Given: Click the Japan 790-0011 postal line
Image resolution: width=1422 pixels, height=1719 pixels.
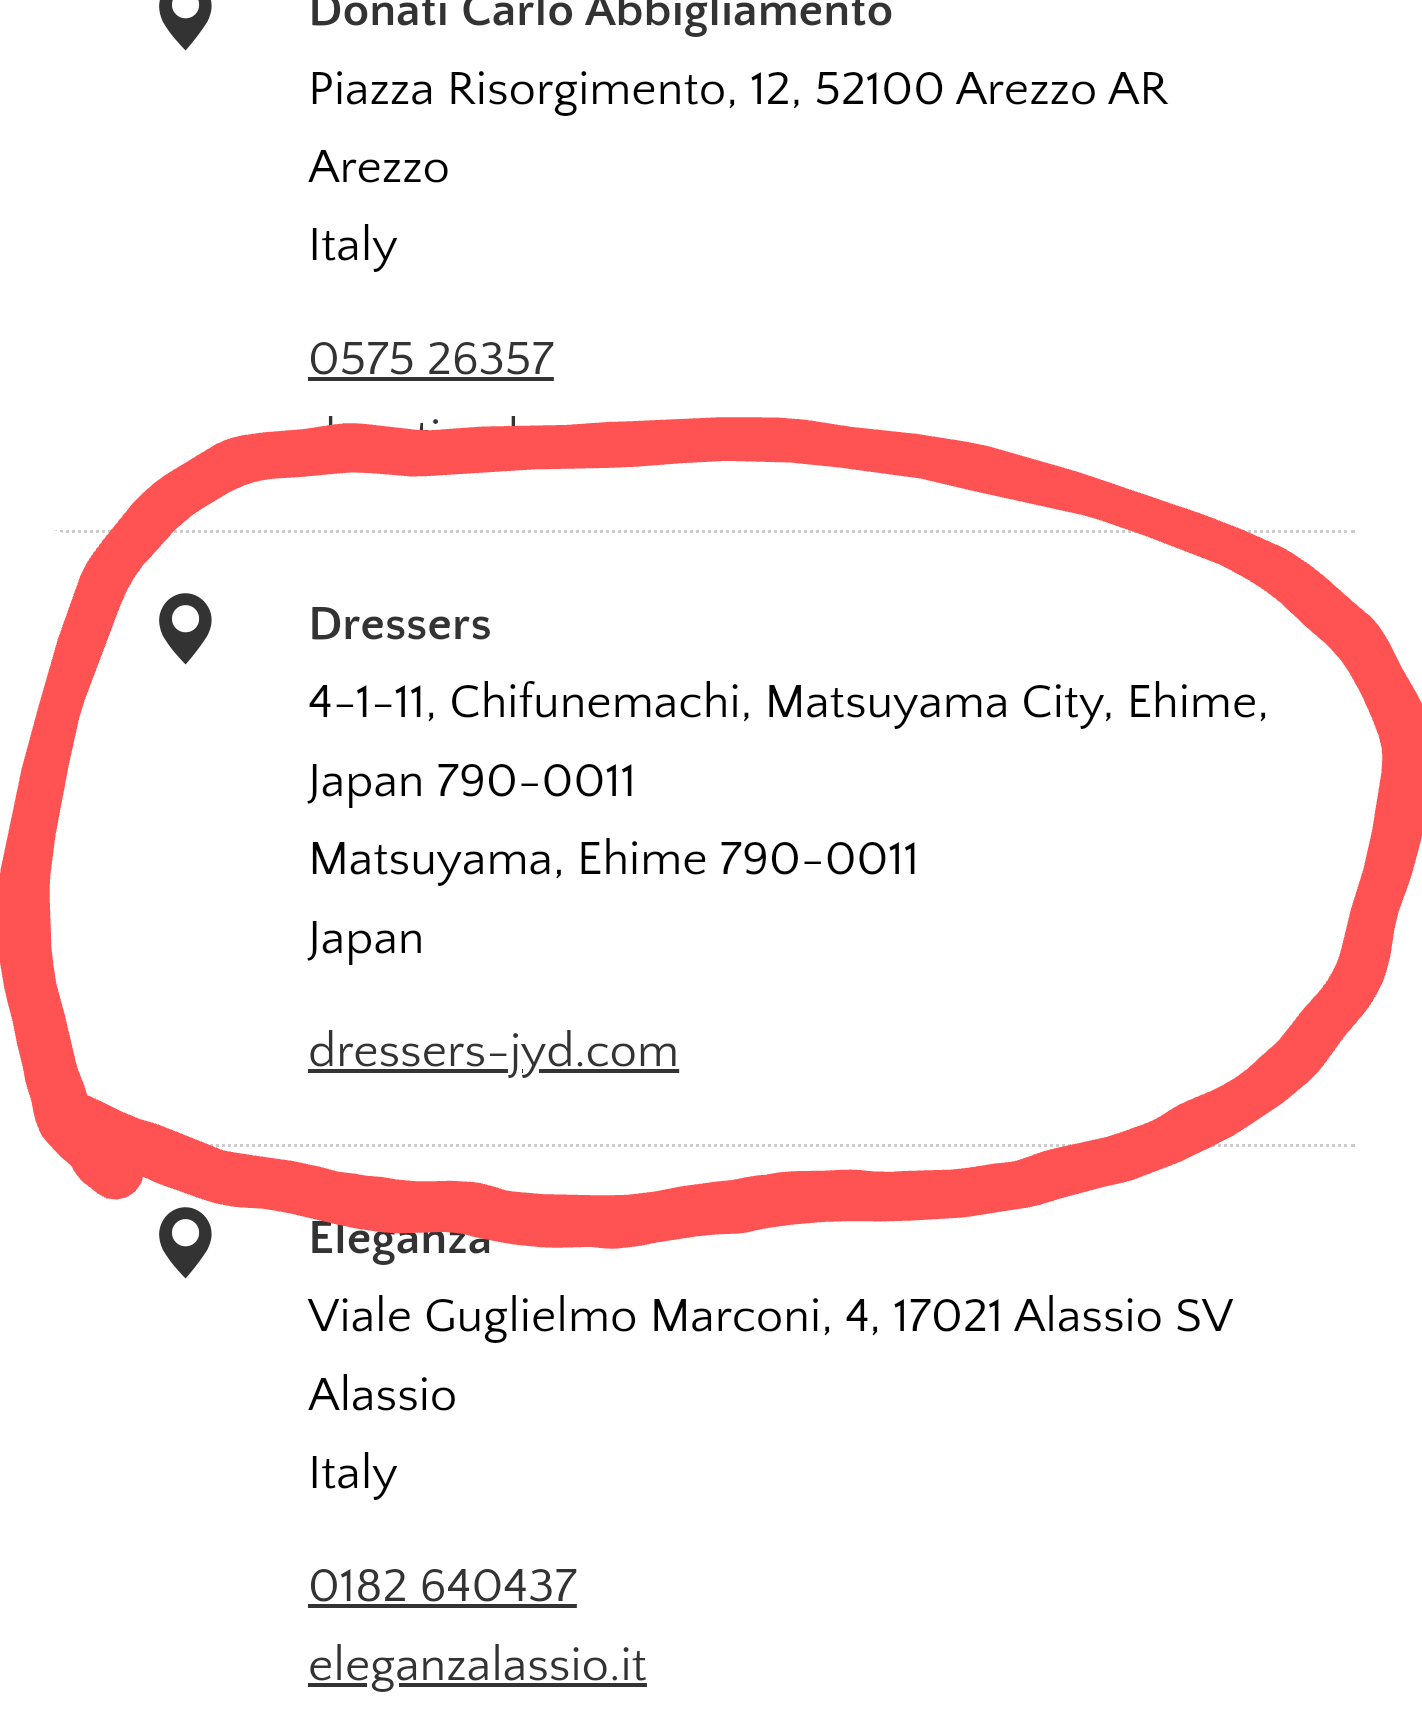Looking at the screenshot, I should pos(472,782).
